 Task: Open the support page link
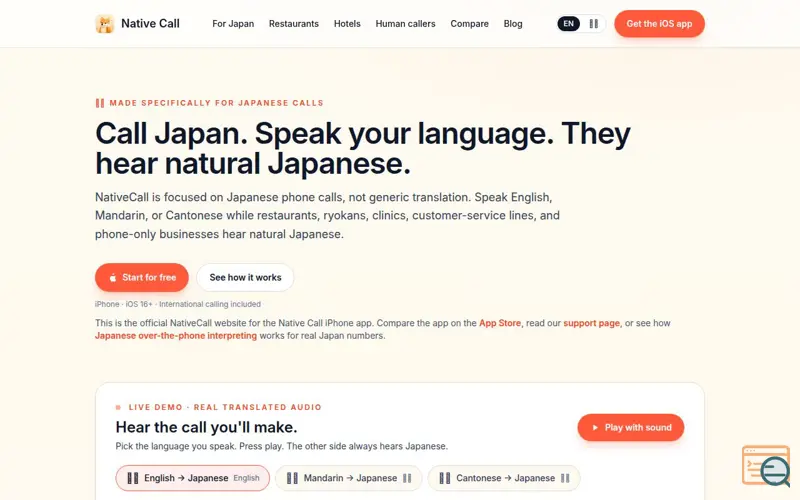tap(591, 323)
